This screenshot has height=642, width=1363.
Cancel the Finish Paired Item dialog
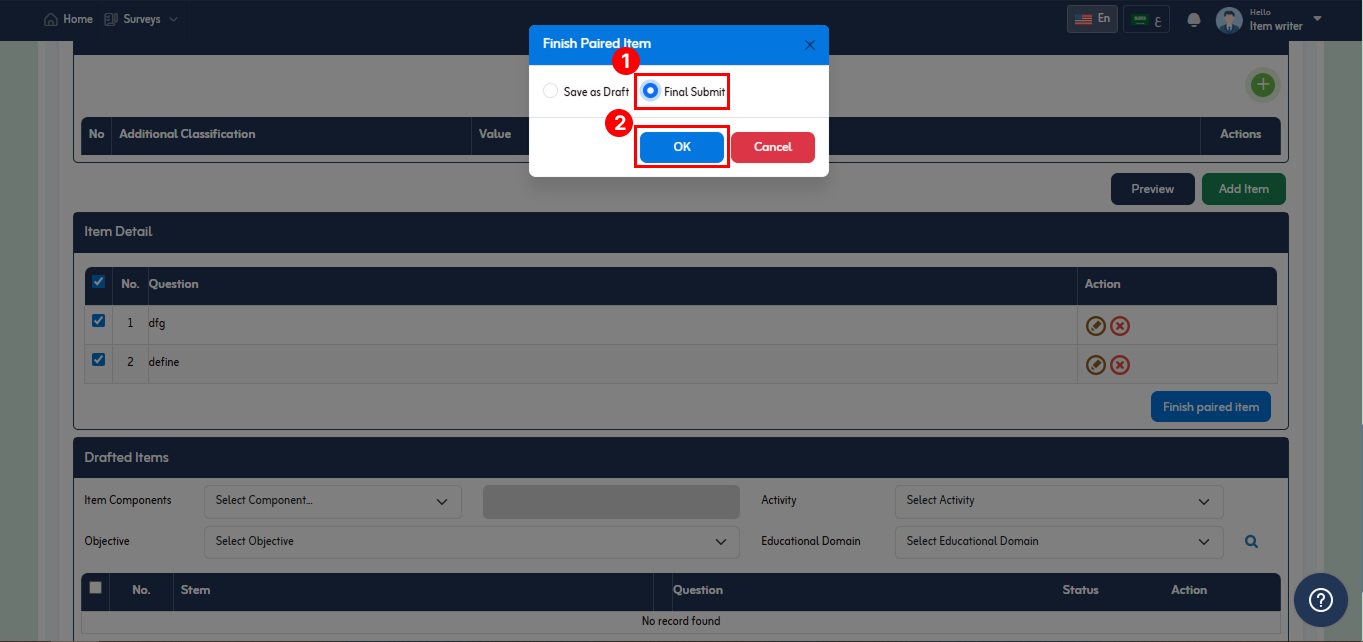[773, 147]
